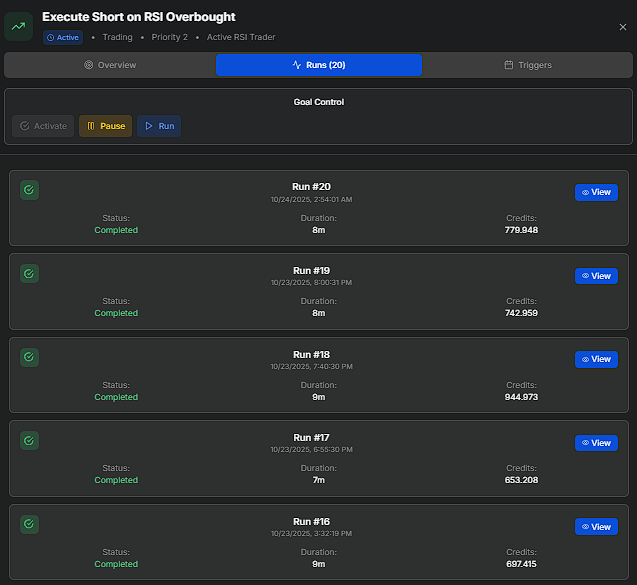Open Run #16 with its View button

pos(595,526)
